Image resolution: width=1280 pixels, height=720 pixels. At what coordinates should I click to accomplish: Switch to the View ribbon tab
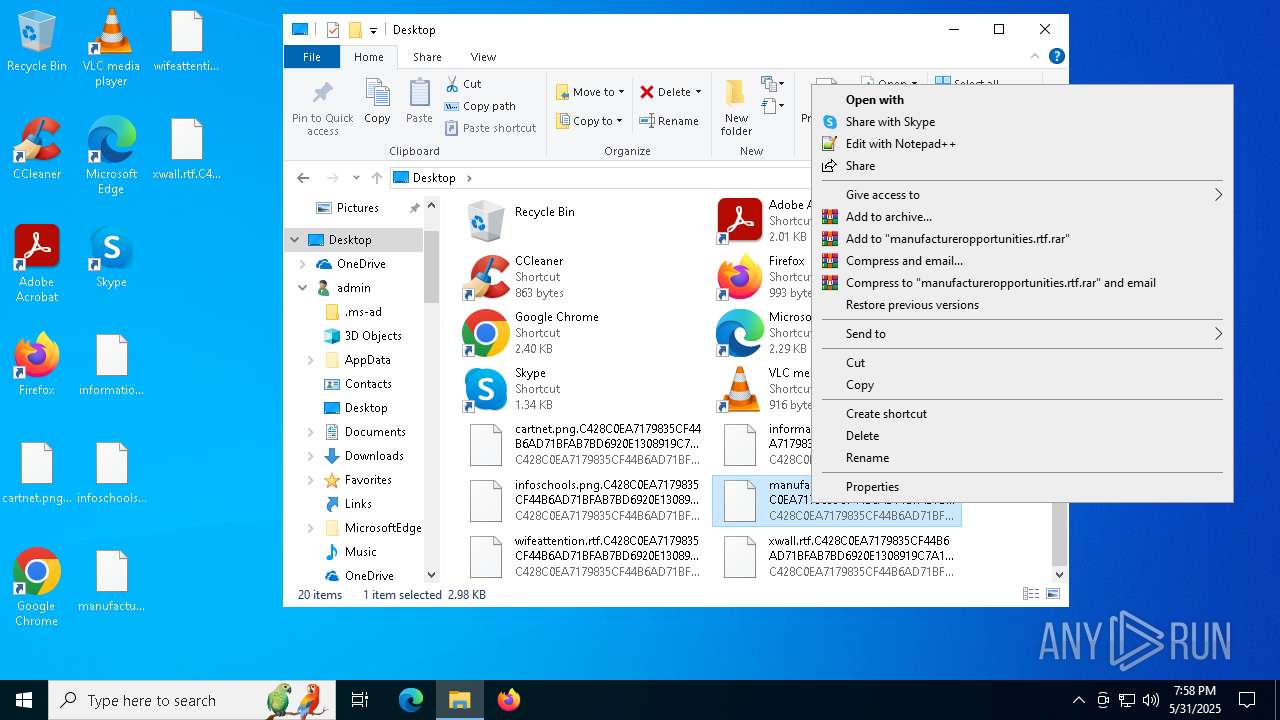click(483, 57)
